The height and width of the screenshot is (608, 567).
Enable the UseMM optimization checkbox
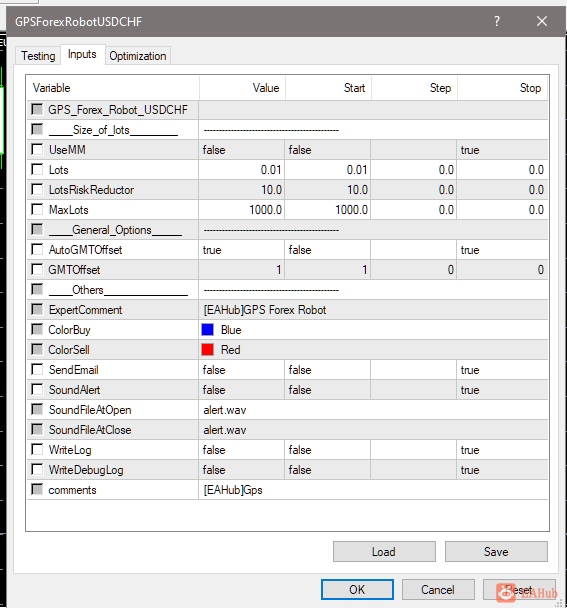[37, 149]
